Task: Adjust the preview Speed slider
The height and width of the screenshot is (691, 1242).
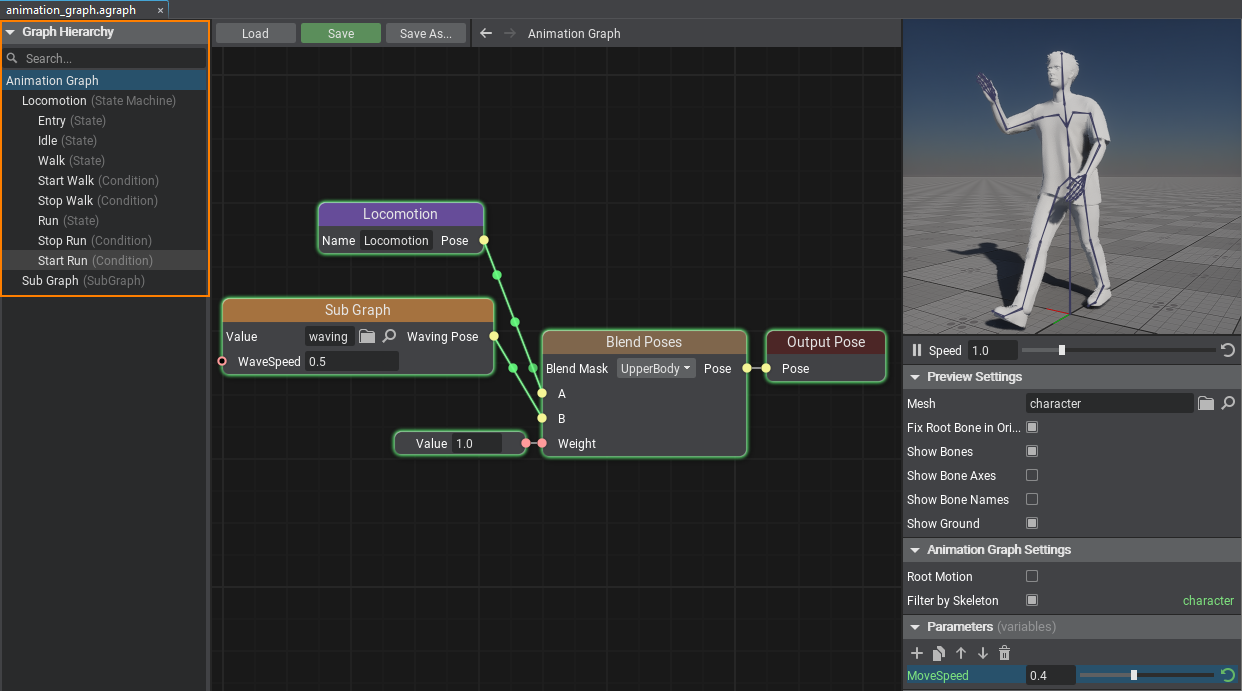Action: point(1119,350)
